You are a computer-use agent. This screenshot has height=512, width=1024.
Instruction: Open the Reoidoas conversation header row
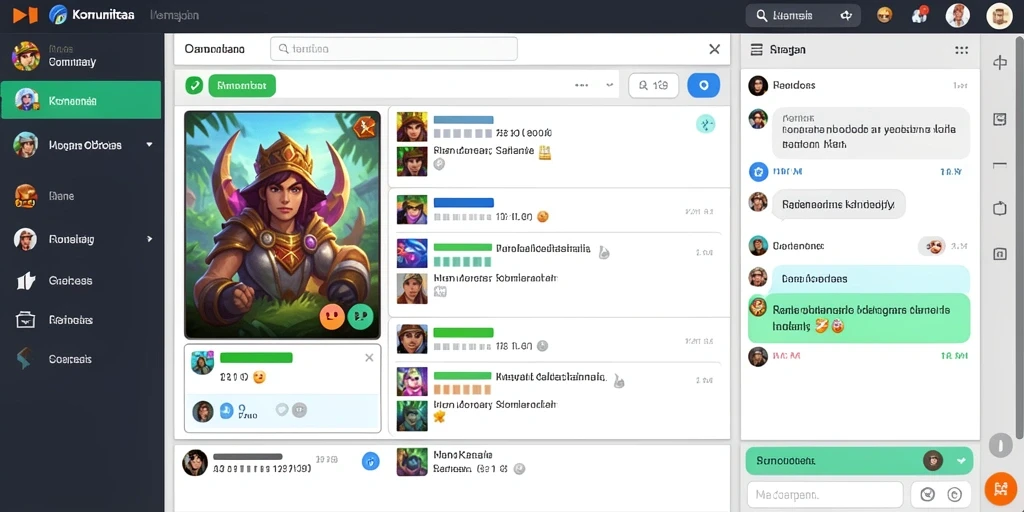coord(859,86)
